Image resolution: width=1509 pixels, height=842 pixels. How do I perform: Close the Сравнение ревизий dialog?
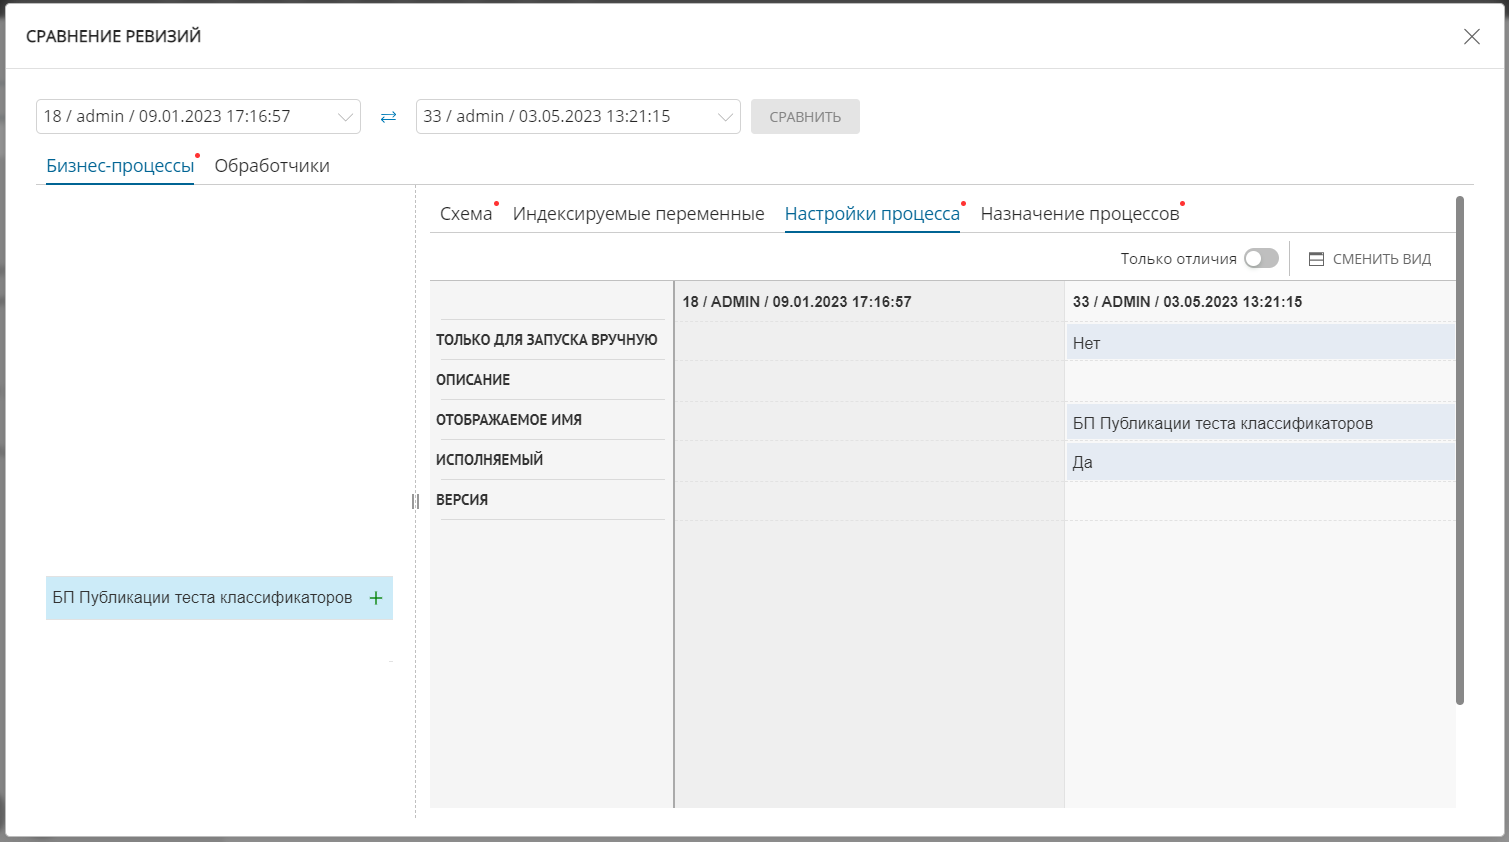click(1471, 37)
